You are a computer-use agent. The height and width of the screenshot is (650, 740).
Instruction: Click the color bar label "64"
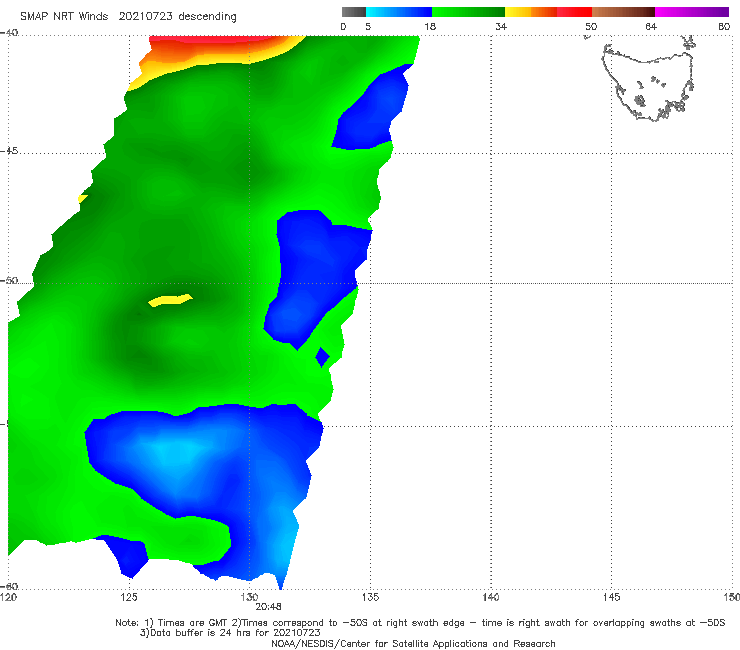point(651,26)
